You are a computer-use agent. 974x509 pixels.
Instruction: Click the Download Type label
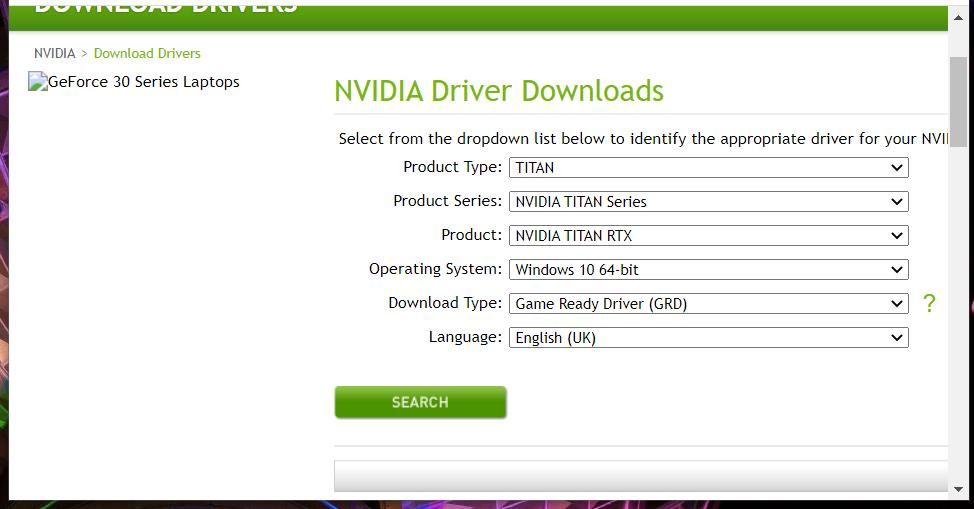click(x=445, y=303)
